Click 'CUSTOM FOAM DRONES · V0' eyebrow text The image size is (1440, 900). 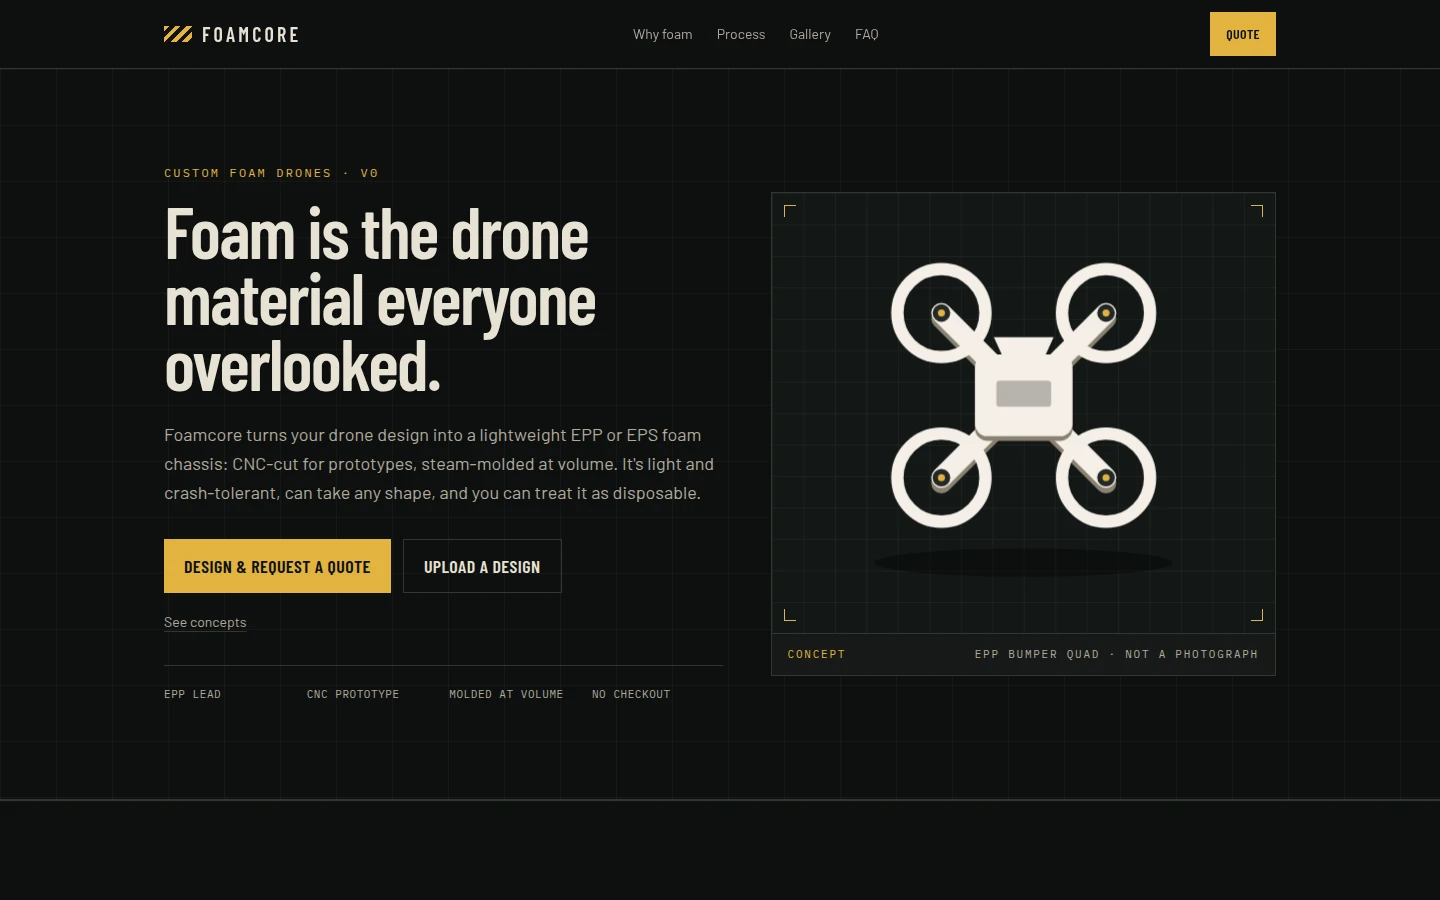coord(271,173)
